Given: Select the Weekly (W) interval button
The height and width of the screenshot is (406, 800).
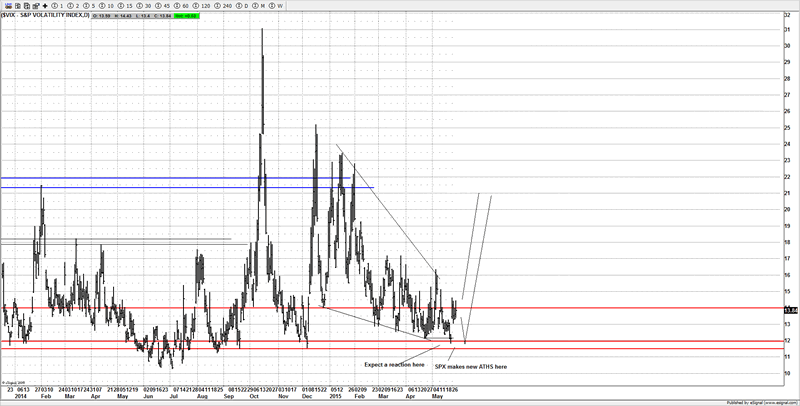Looking at the screenshot, I should pyautogui.click(x=277, y=6).
